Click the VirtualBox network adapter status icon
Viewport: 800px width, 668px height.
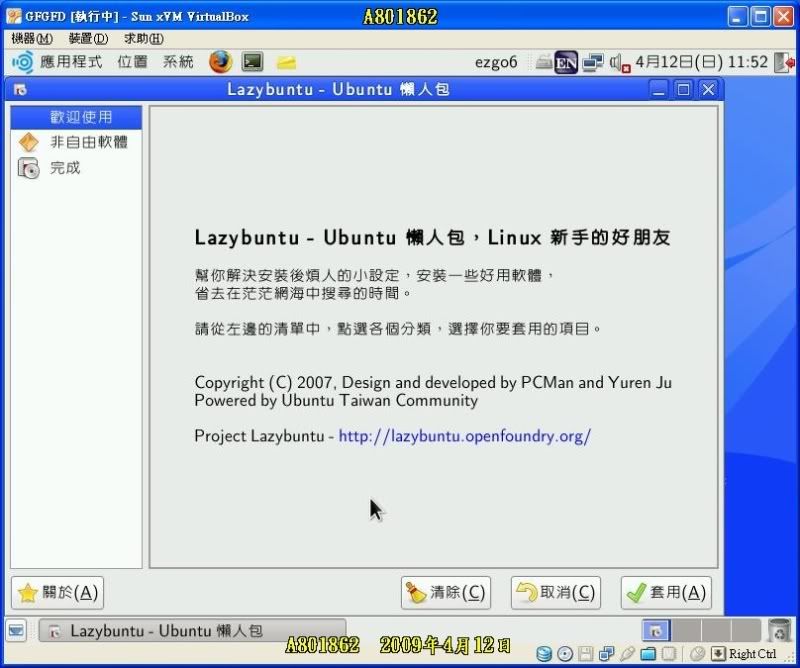coord(607,654)
